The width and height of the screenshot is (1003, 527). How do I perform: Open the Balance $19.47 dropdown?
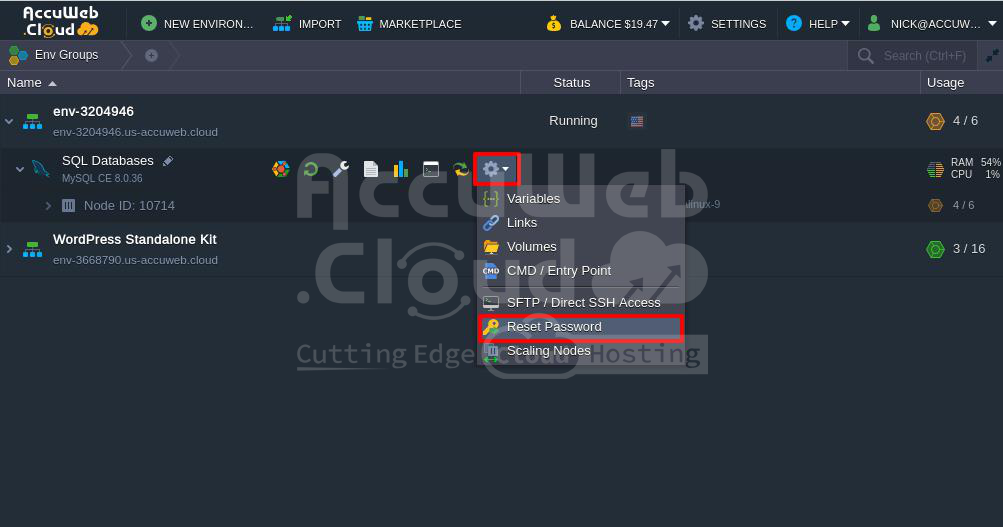coord(608,24)
